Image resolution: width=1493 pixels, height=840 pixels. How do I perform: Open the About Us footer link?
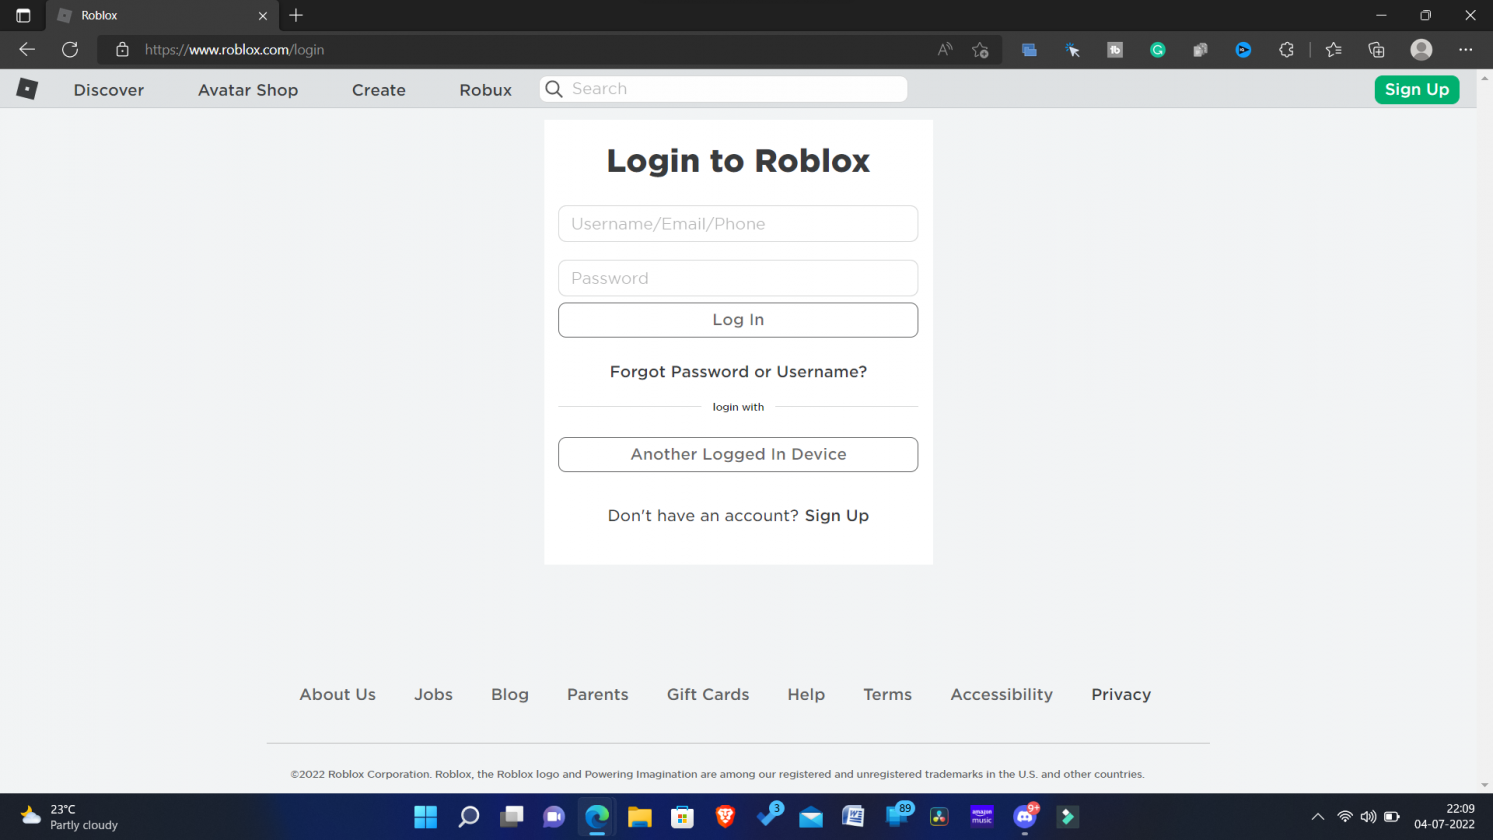click(x=338, y=694)
